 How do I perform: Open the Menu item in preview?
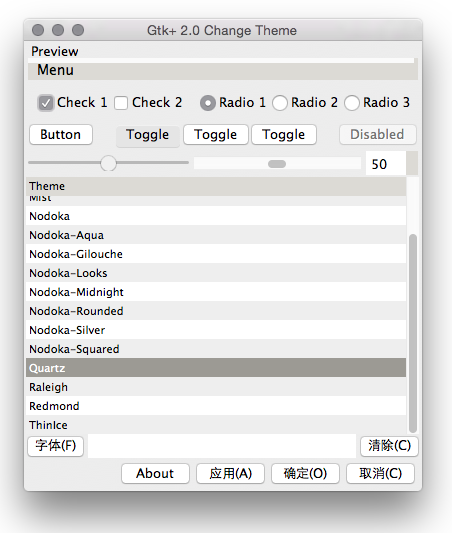point(55,70)
